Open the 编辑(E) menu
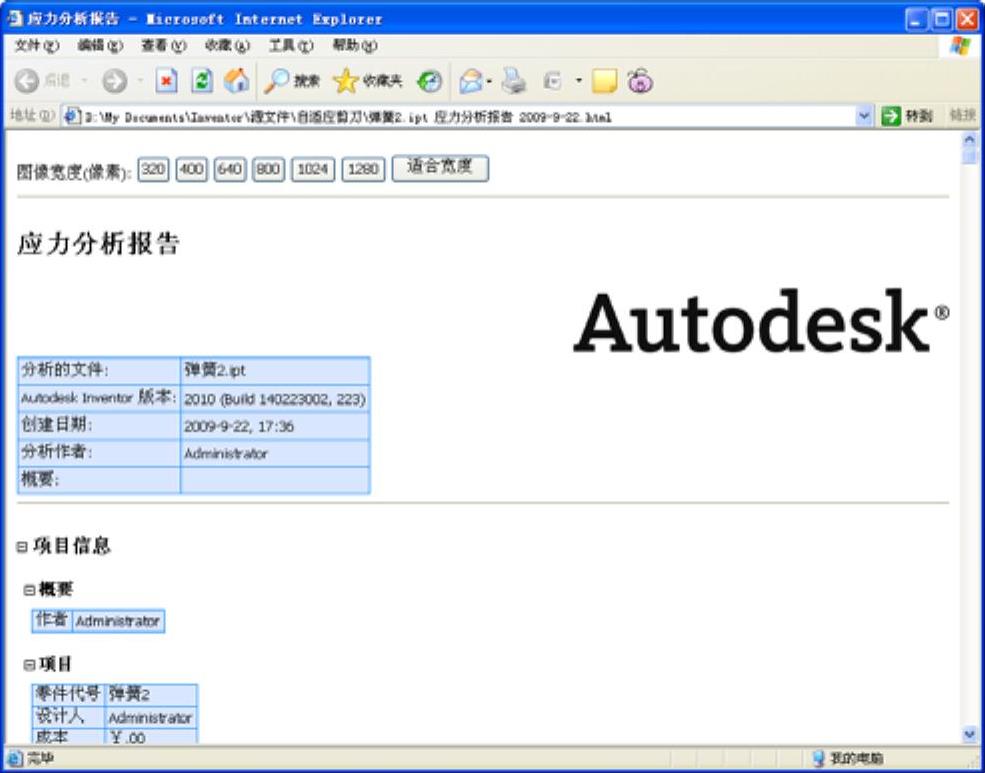The height and width of the screenshot is (773, 985). [x=100, y=46]
